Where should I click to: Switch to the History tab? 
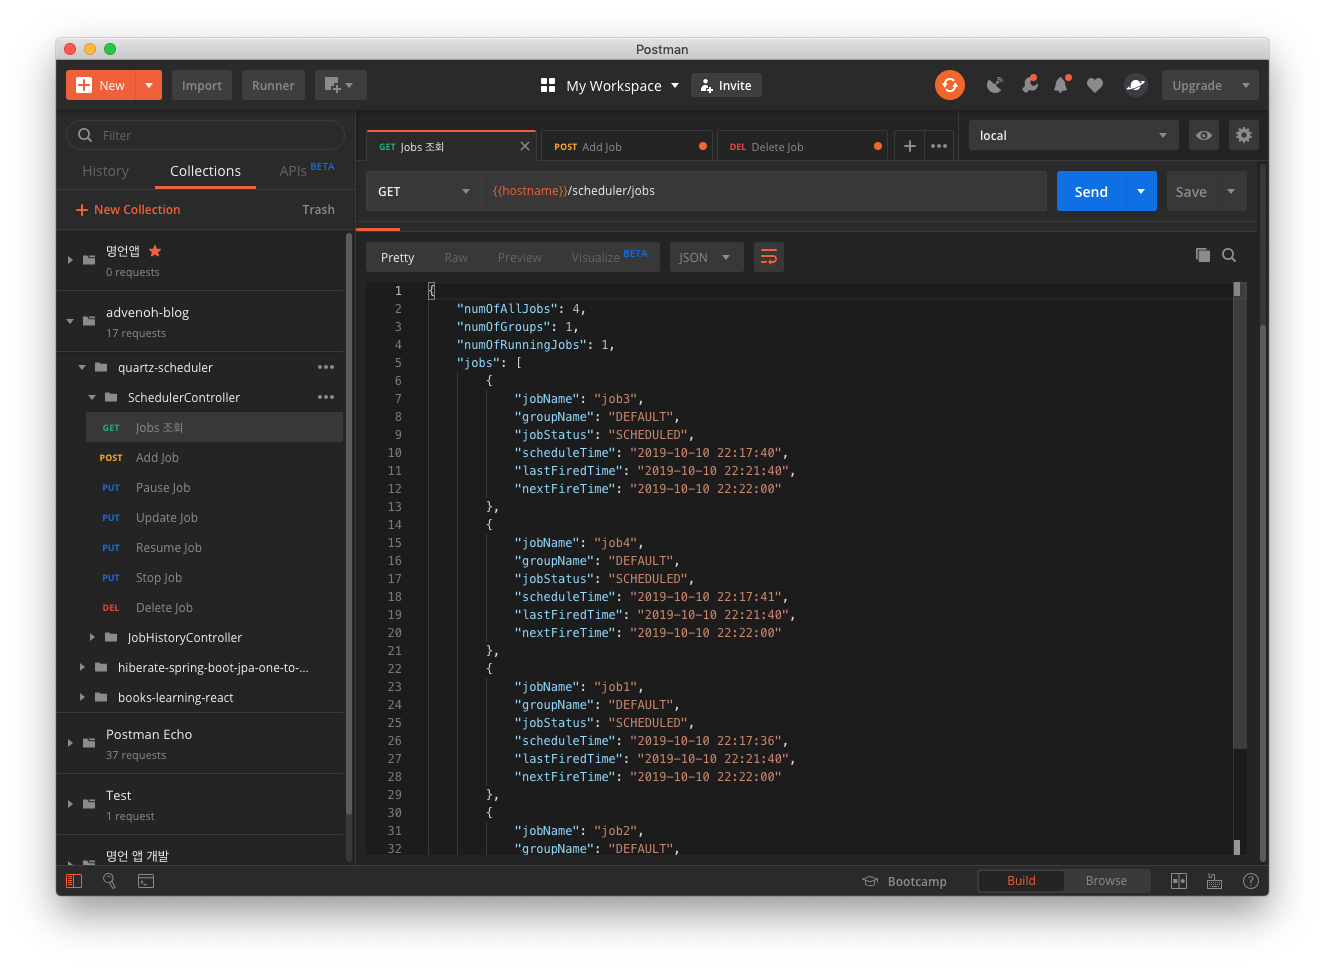tap(105, 171)
